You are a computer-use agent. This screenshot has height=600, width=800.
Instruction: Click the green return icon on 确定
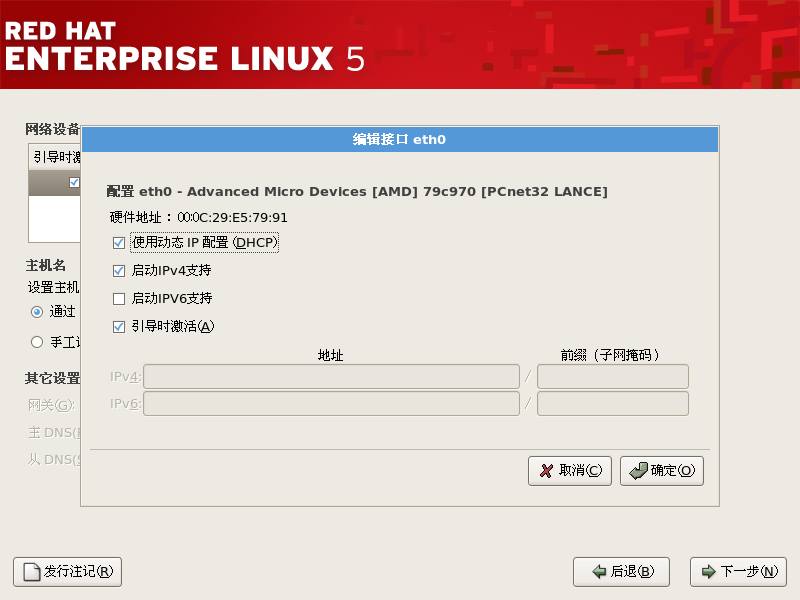pyautogui.click(x=639, y=470)
